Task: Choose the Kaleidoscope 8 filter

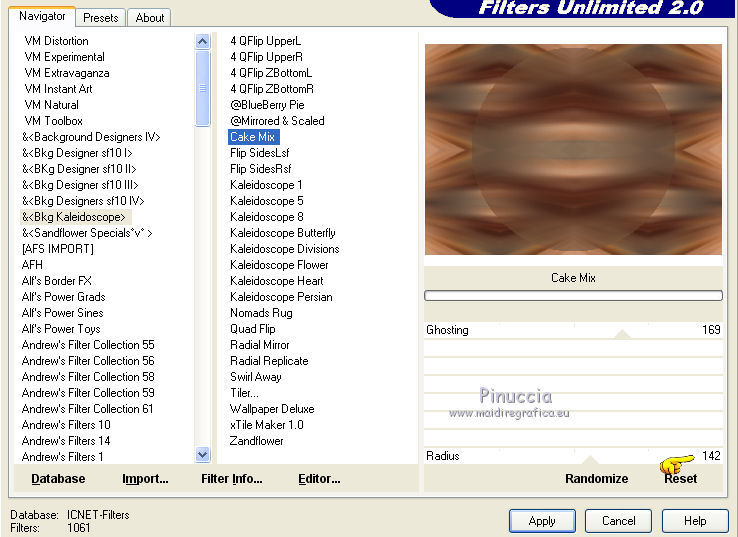Action: [x=266, y=217]
